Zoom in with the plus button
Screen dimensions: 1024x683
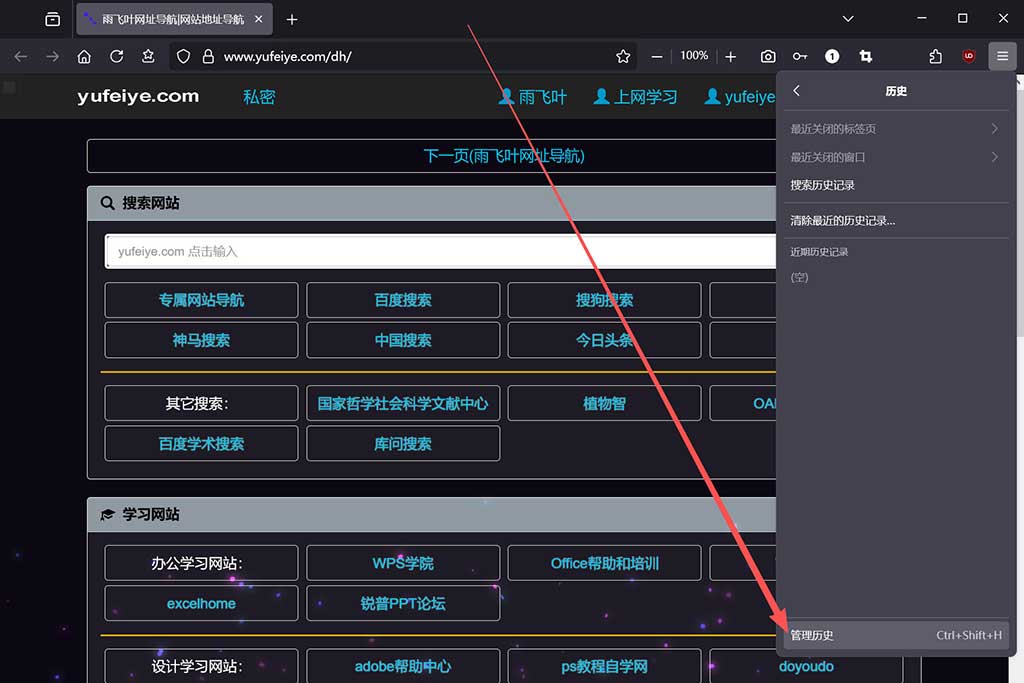pos(731,57)
